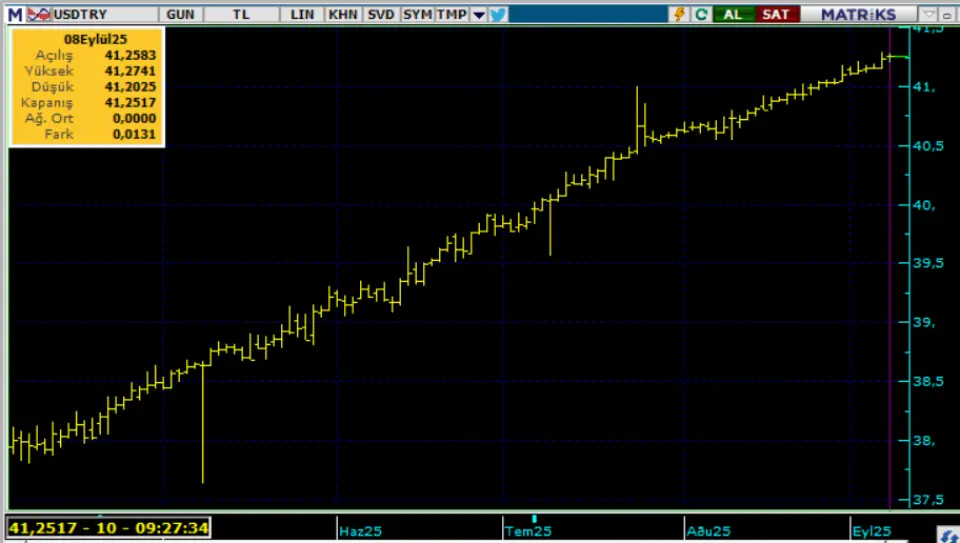Viewport: 960px width, 543px height.
Task: Open the TMP template menu
Action: pyautogui.click(x=450, y=14)
